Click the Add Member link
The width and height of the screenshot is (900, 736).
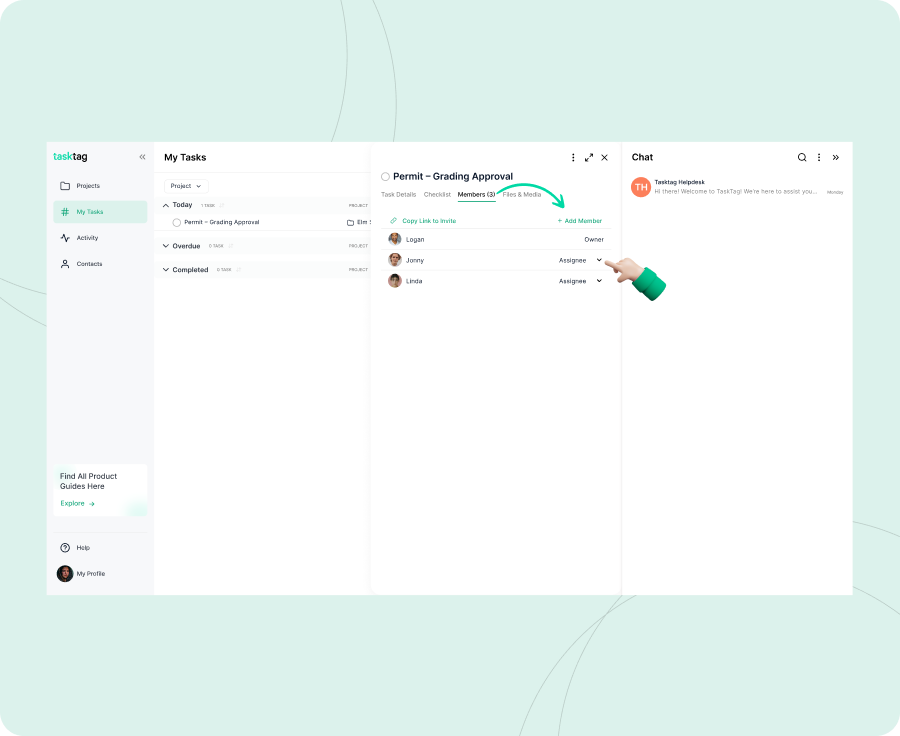pyautogui.click(x=579, y=220)
